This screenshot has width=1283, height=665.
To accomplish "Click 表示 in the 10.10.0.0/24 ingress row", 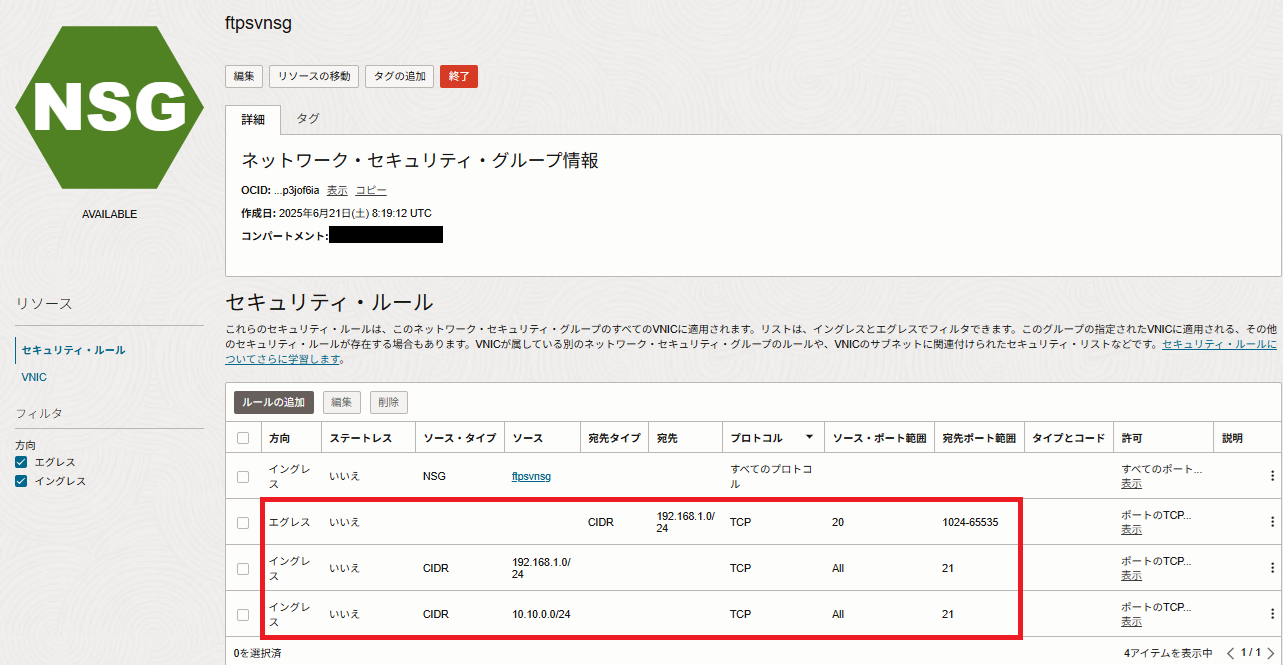I will 1131,622.
